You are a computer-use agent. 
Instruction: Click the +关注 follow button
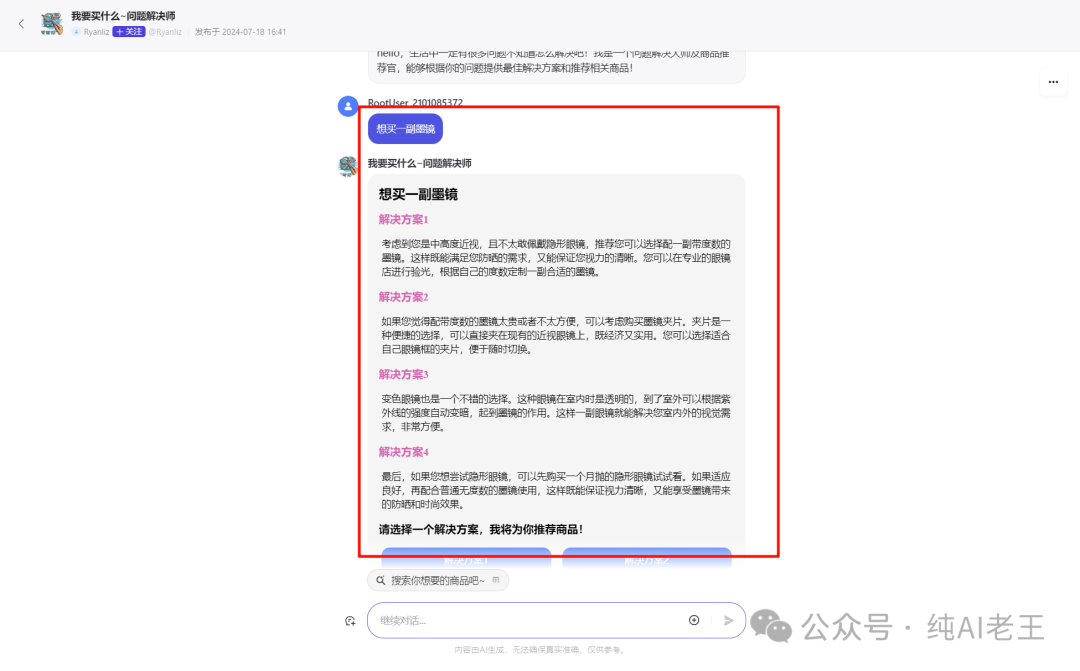tap(129, 32)
